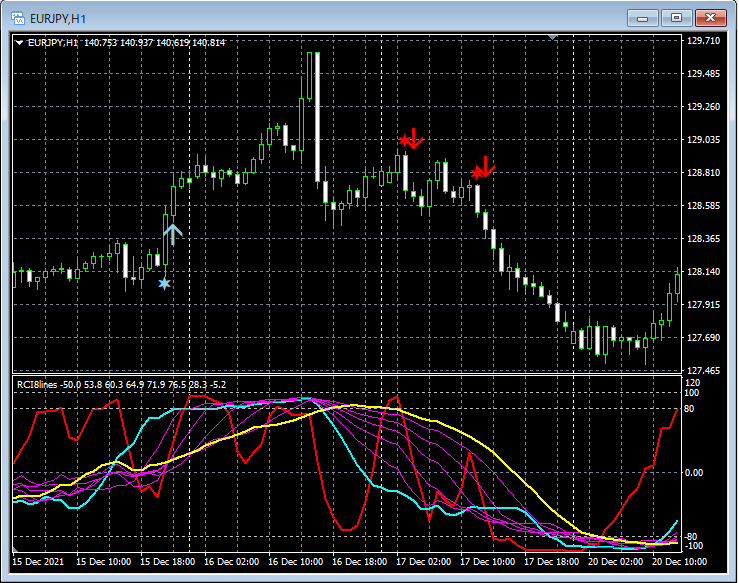Click the 128.365 price scale label
Viewport: 739px width, 583px height.
(704, 238)
